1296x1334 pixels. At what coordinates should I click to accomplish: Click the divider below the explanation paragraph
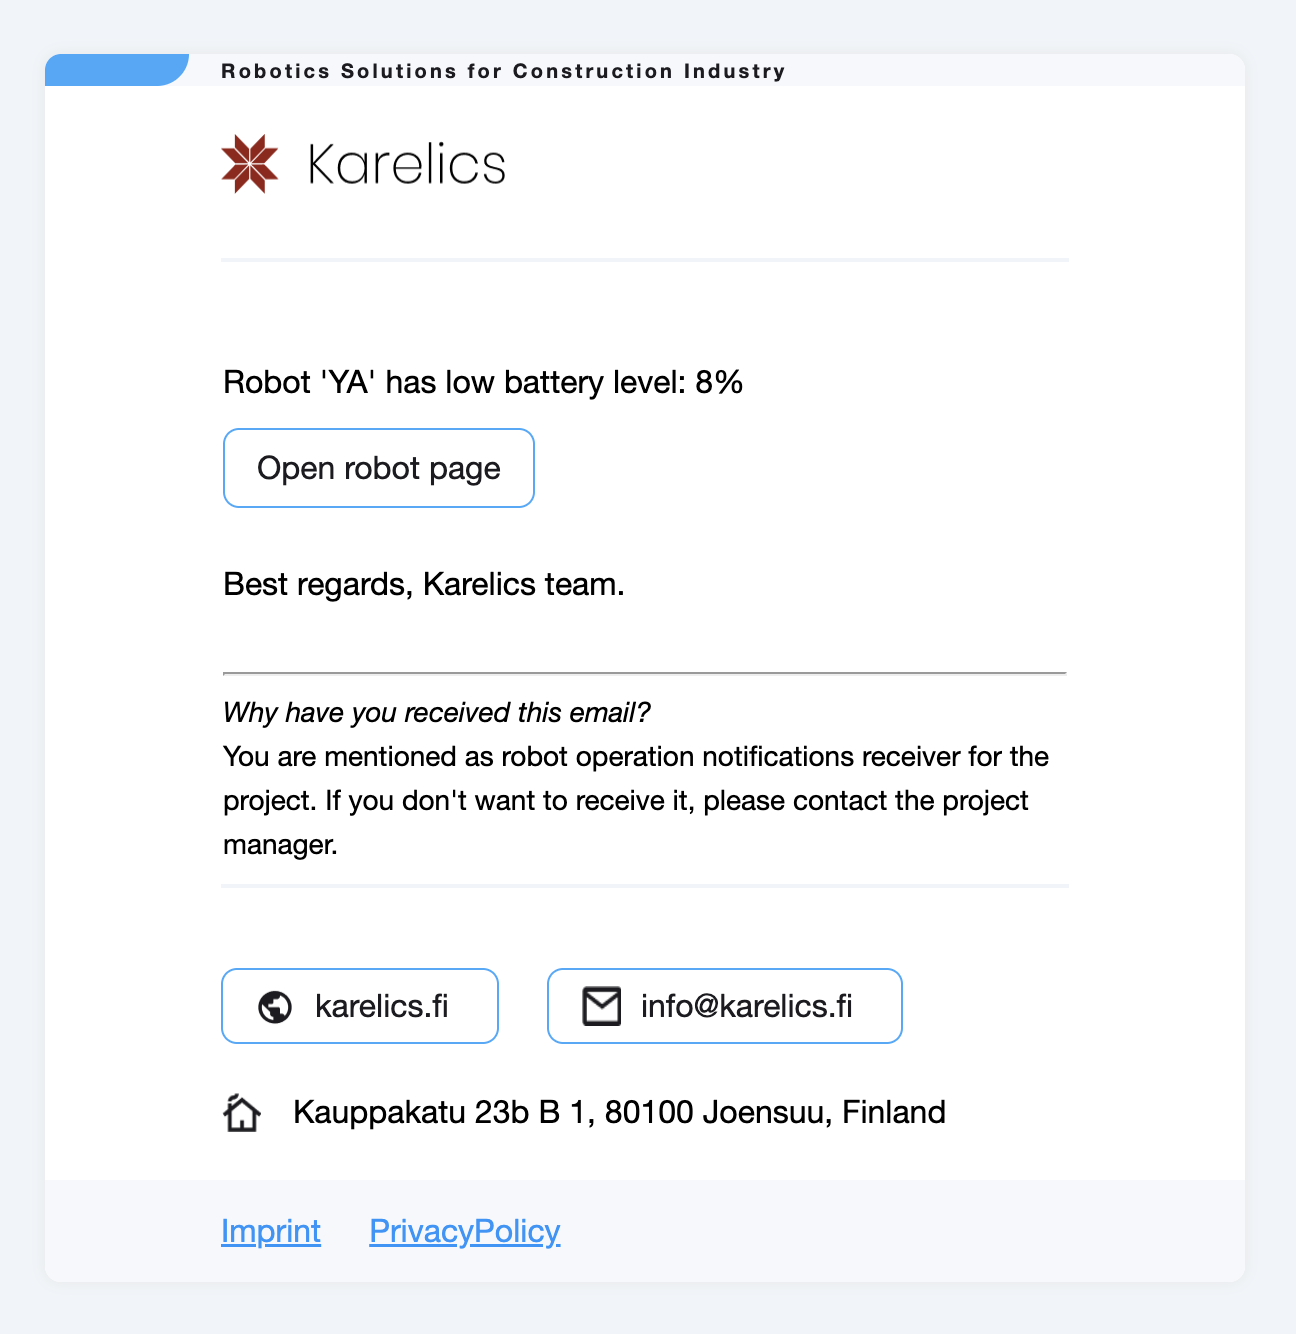click(x=645, y=886)
